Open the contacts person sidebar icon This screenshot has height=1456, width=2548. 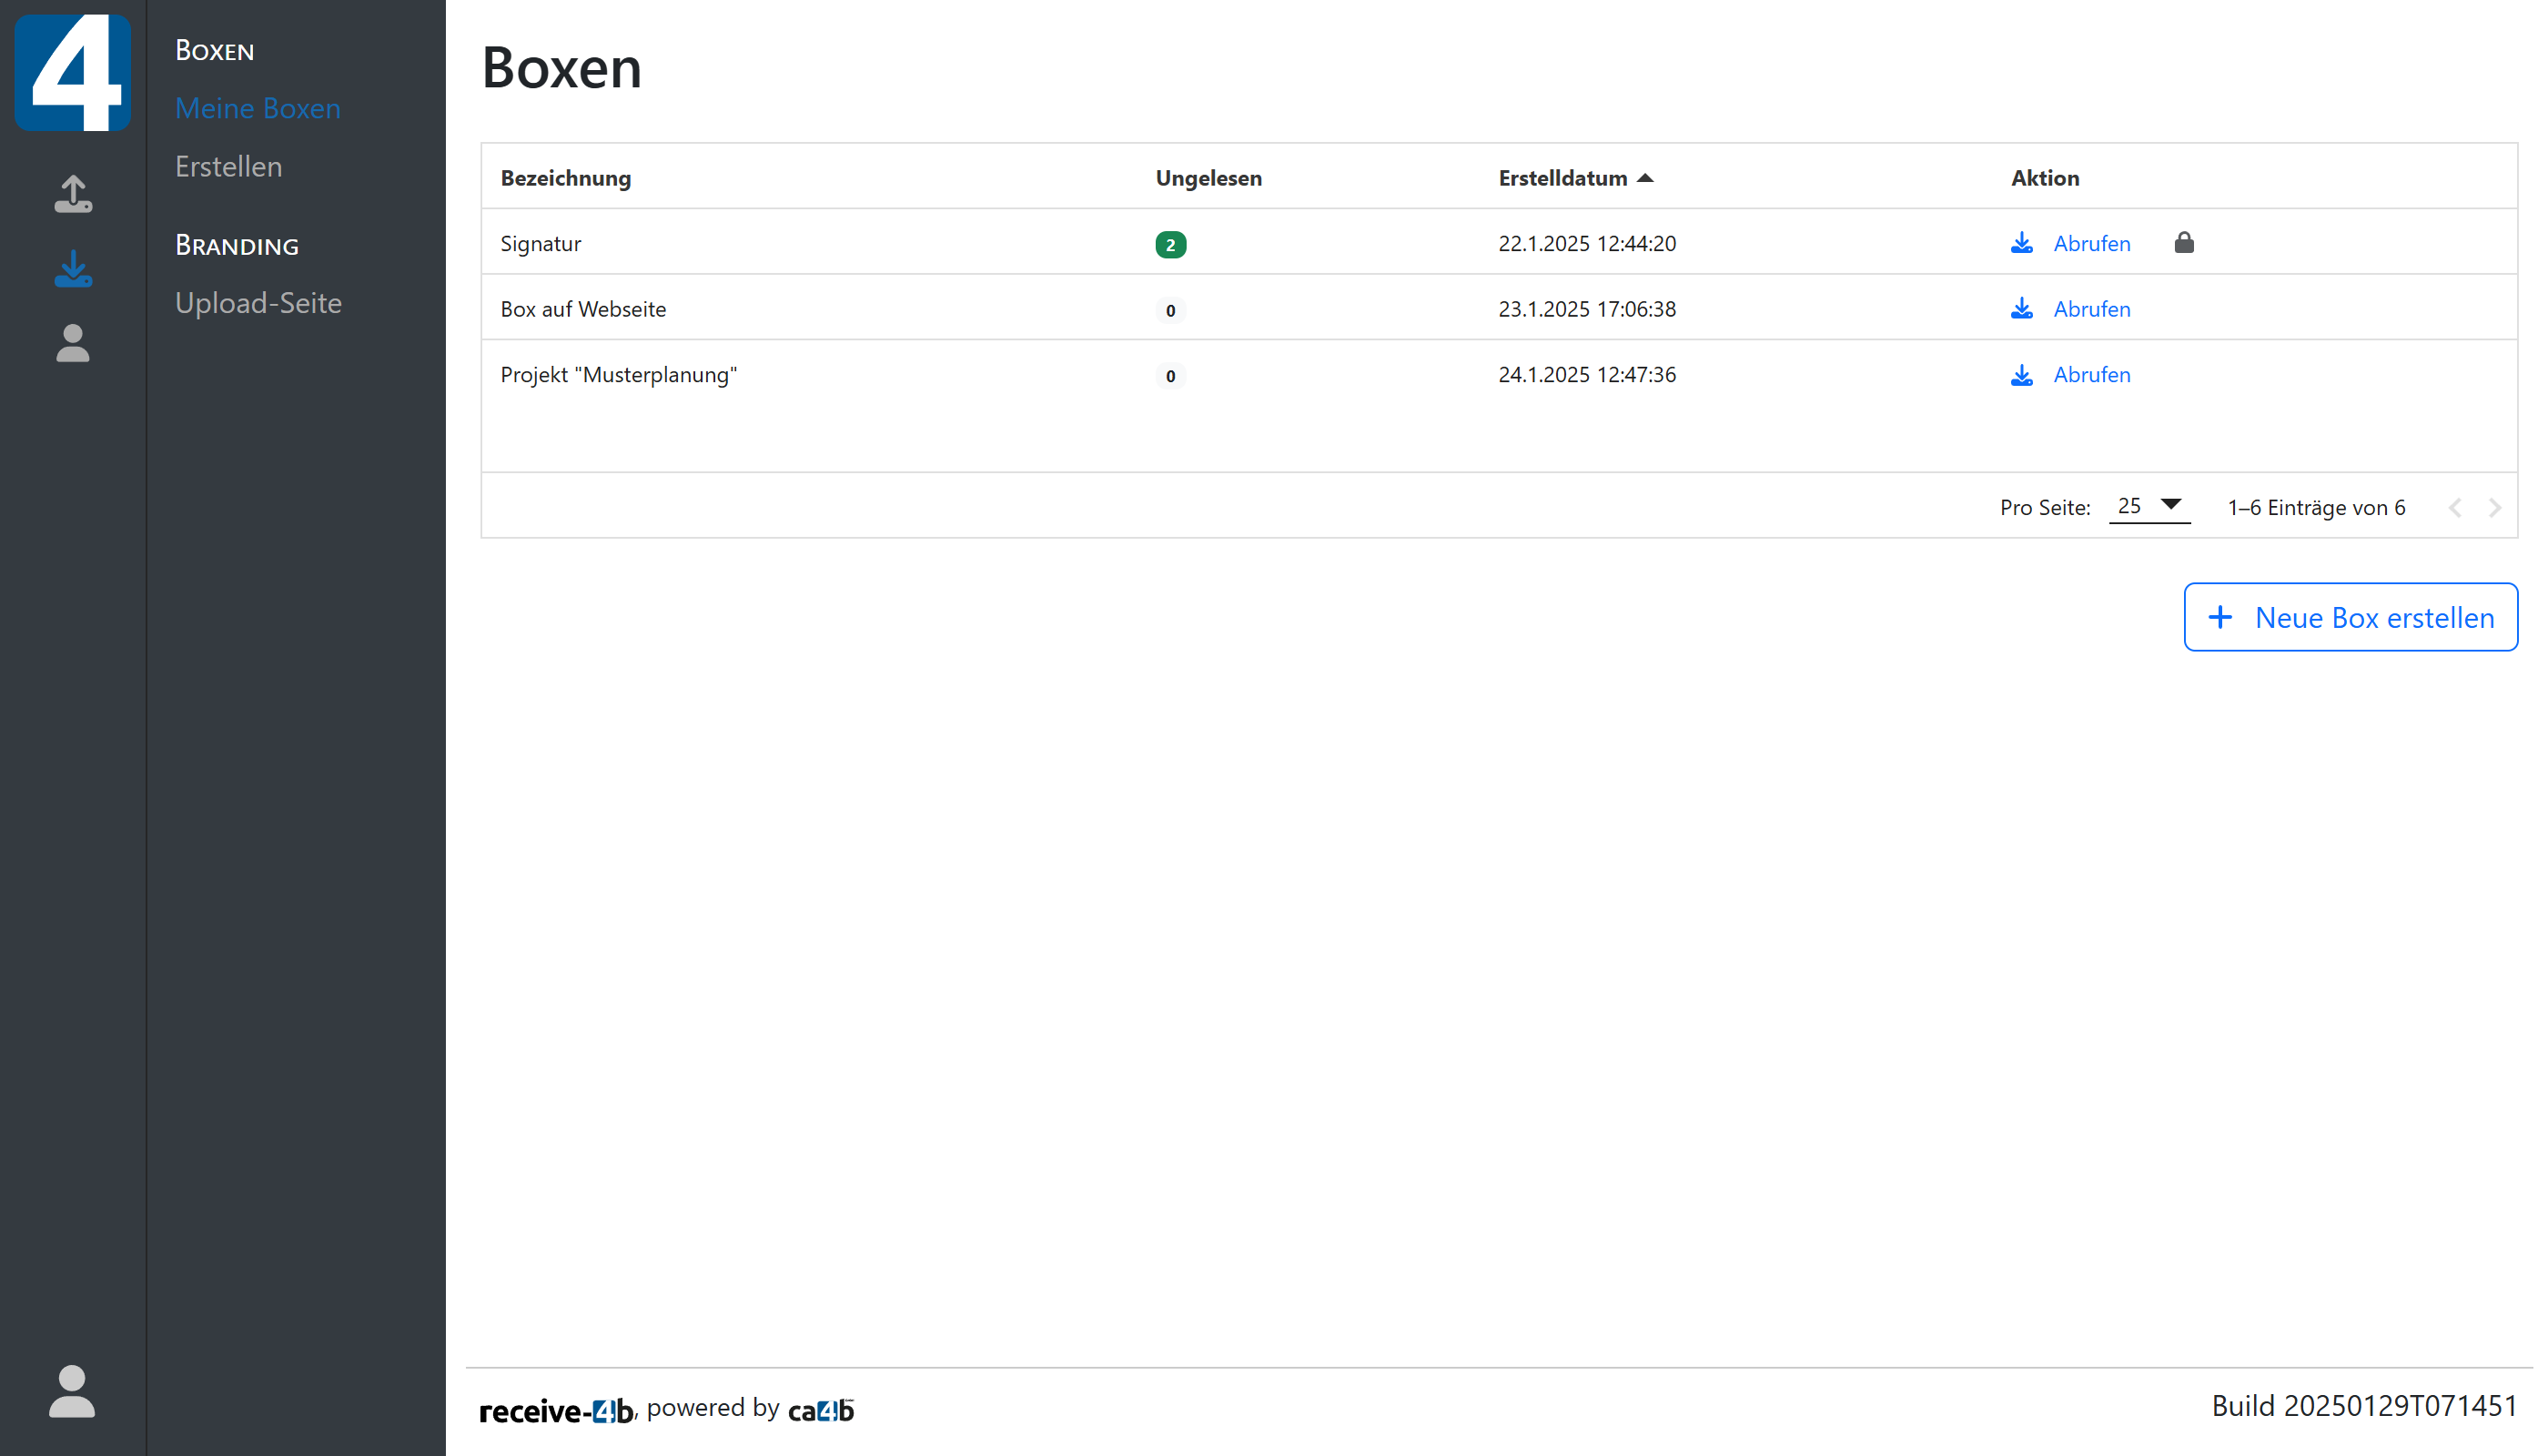[x=73, y=343]
